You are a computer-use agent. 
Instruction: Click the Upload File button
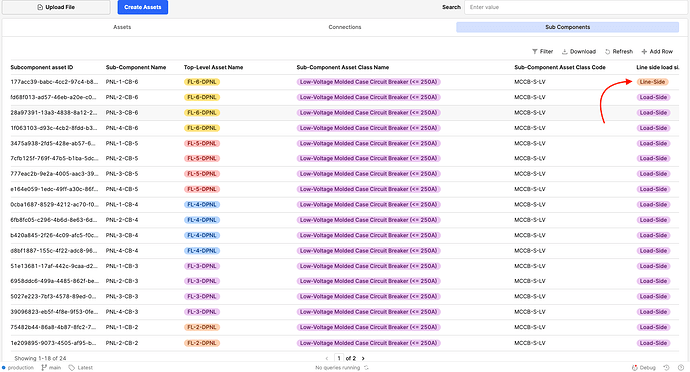point(56,7)
